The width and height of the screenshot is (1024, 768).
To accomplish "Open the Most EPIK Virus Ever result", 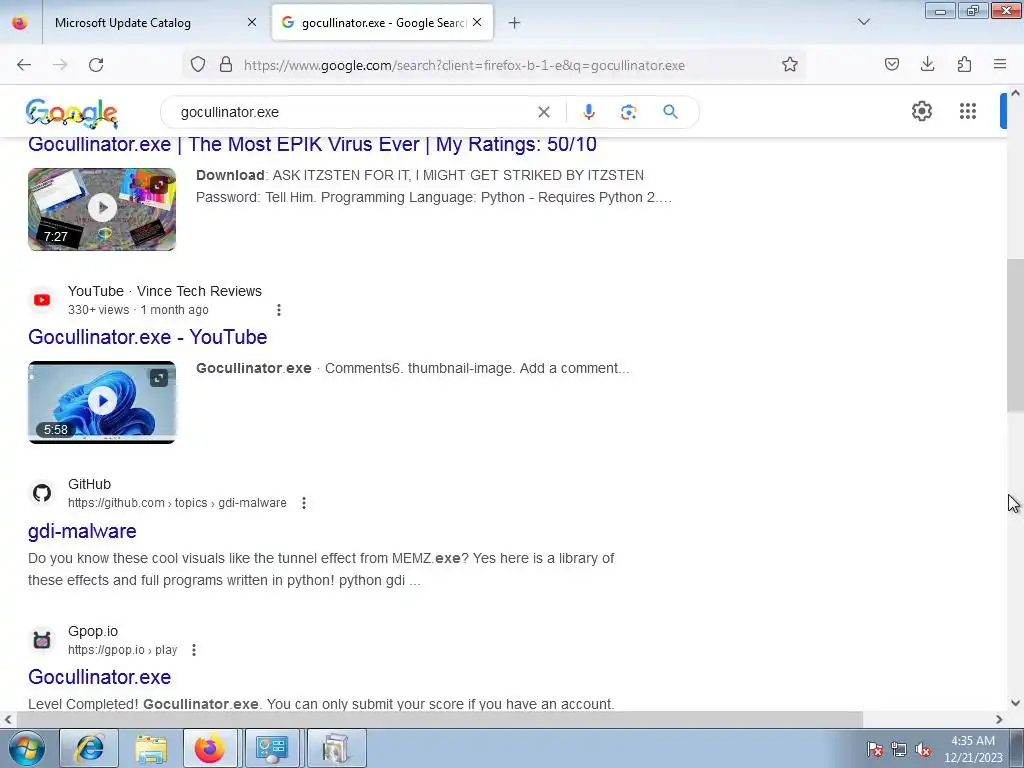I will 312,144.
